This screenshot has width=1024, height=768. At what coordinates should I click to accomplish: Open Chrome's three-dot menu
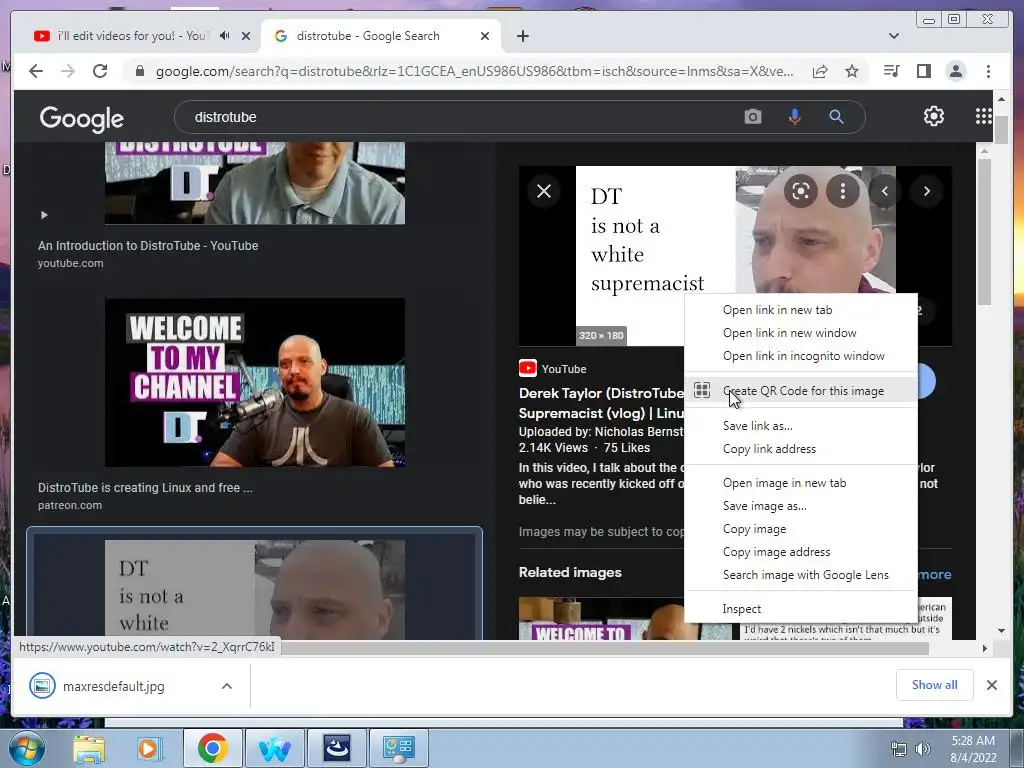(x=988, y=71)
